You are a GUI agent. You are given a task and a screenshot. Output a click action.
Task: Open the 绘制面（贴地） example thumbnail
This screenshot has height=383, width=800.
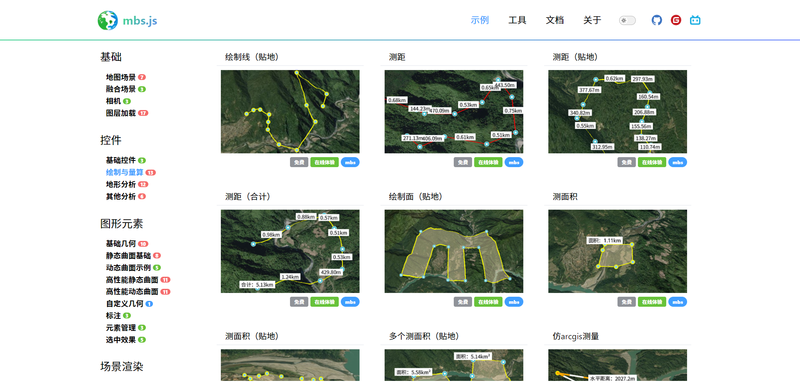click(454, 251)
